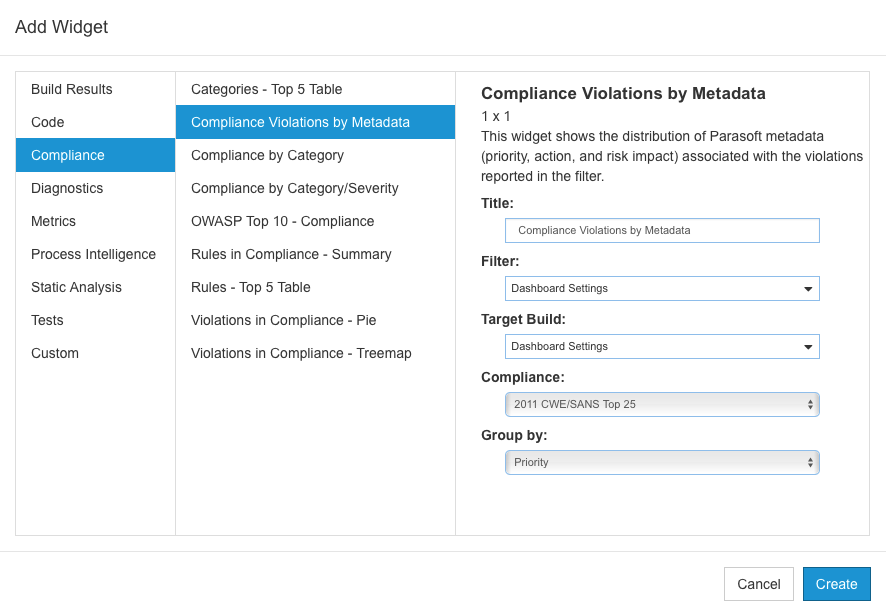This screenshot has height=616, width=886.
Task: Expand the Compliance selector showing 2011 CWE/SANS Top 25
Action: pos(662,405)
